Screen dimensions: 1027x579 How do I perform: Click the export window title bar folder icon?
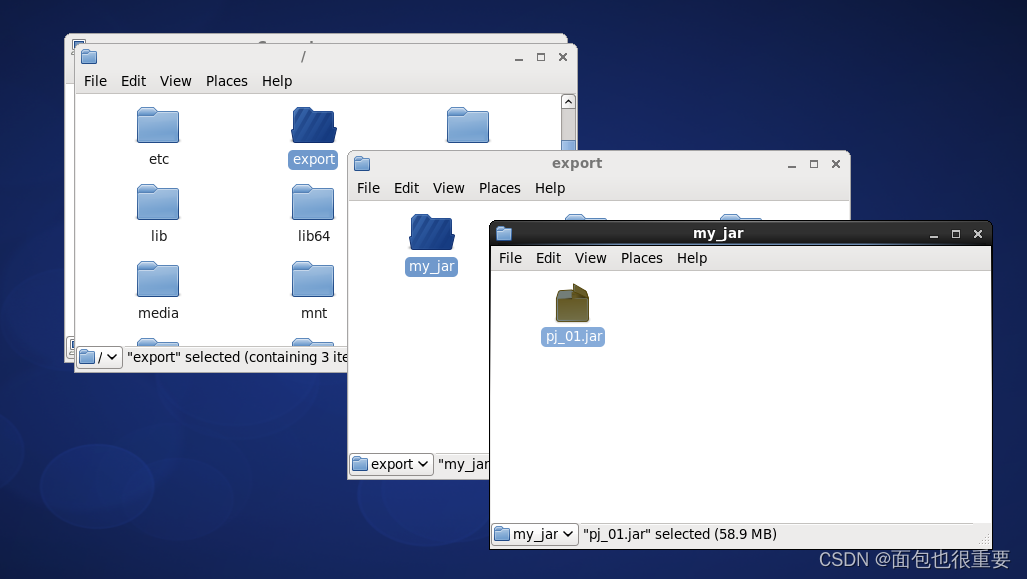(x=362, y=164)
